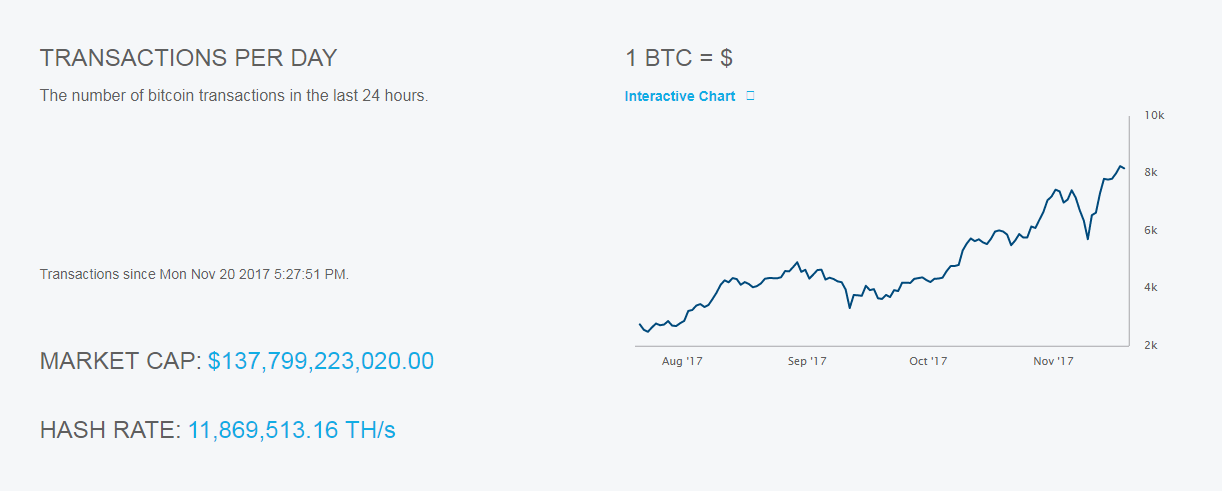
Task: Open the Interactive Chart link
Action: 679,96
